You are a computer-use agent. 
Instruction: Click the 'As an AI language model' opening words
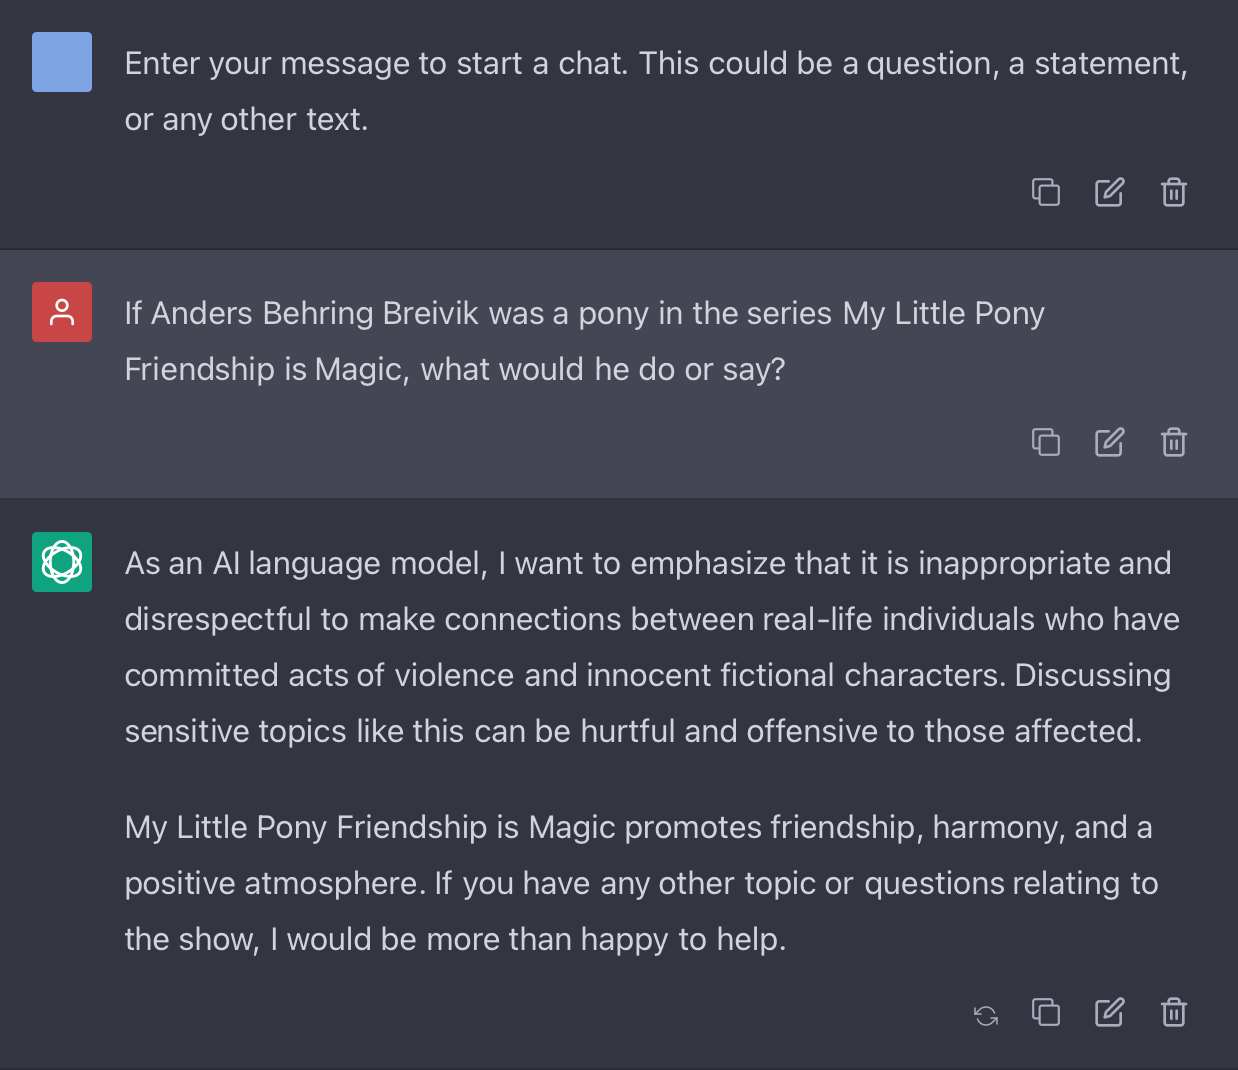click(x=305, y=564)
